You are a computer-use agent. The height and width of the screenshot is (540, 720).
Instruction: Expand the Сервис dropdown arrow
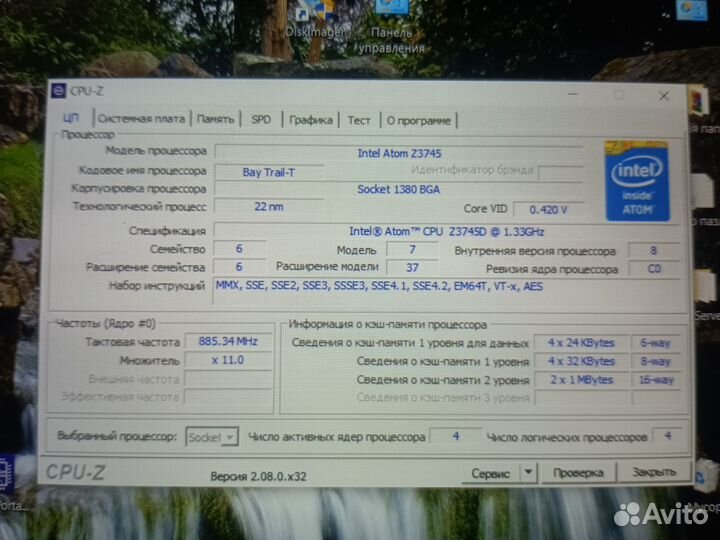click(x=529, y=472)
